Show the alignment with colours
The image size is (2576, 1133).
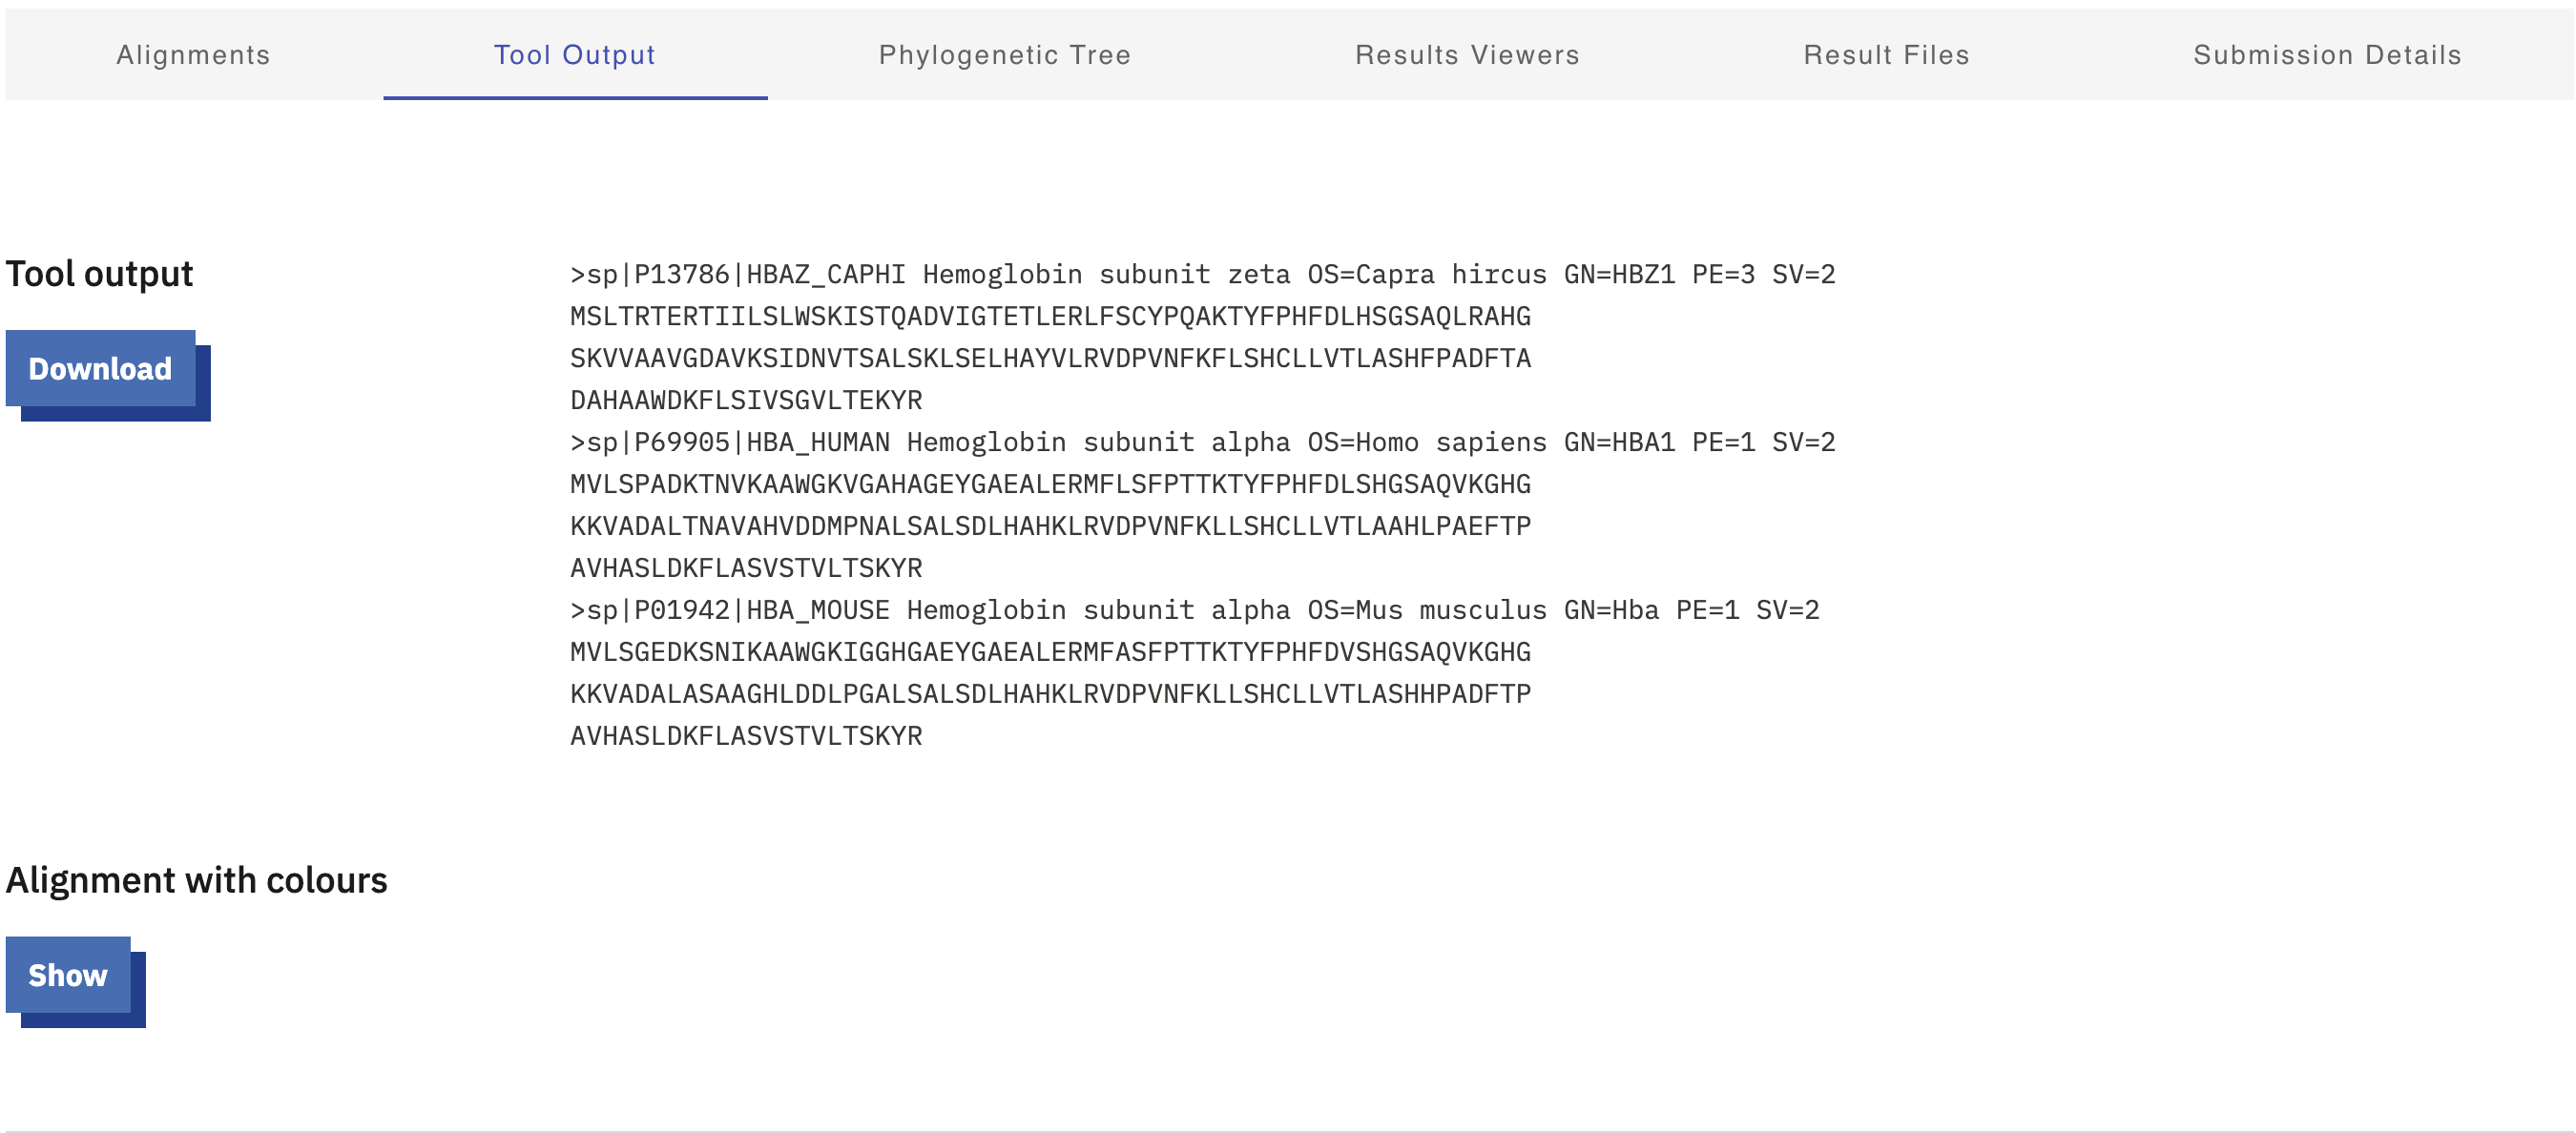tap(68, 975)
